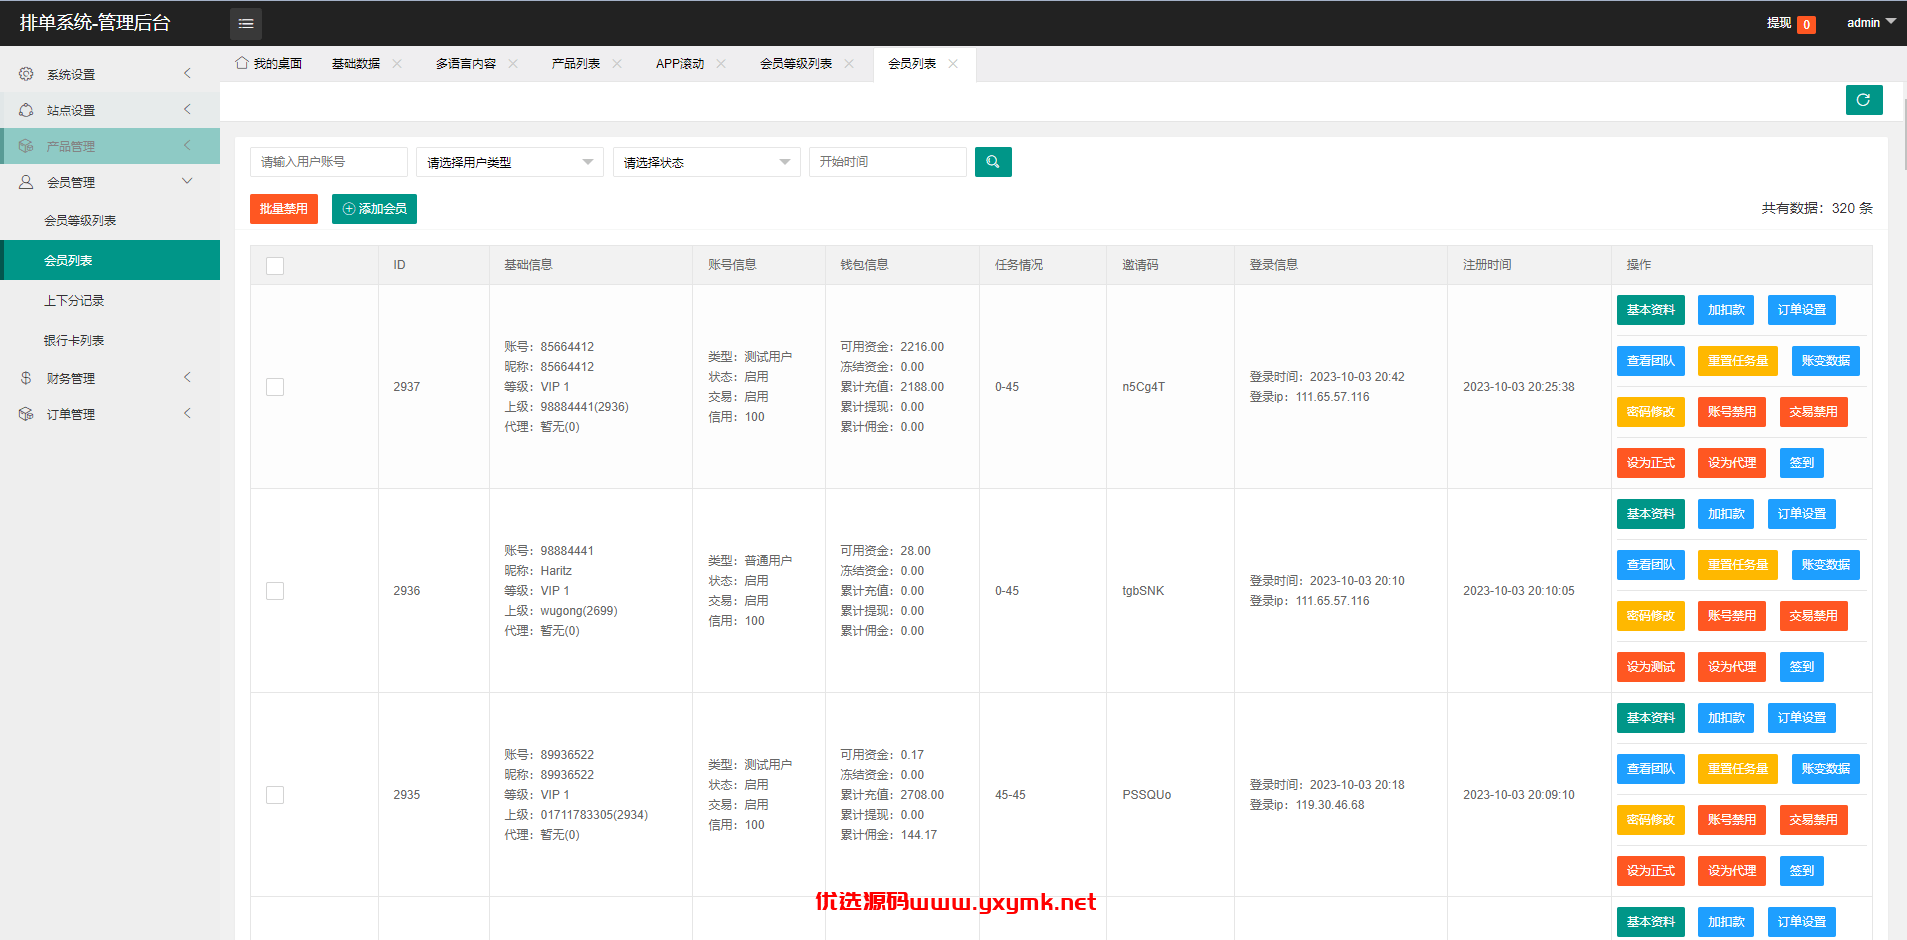Viewport: 1907px width, 940px height.
Task: Close the 会员等级列表 tab
Action: [x=849, y=63]
